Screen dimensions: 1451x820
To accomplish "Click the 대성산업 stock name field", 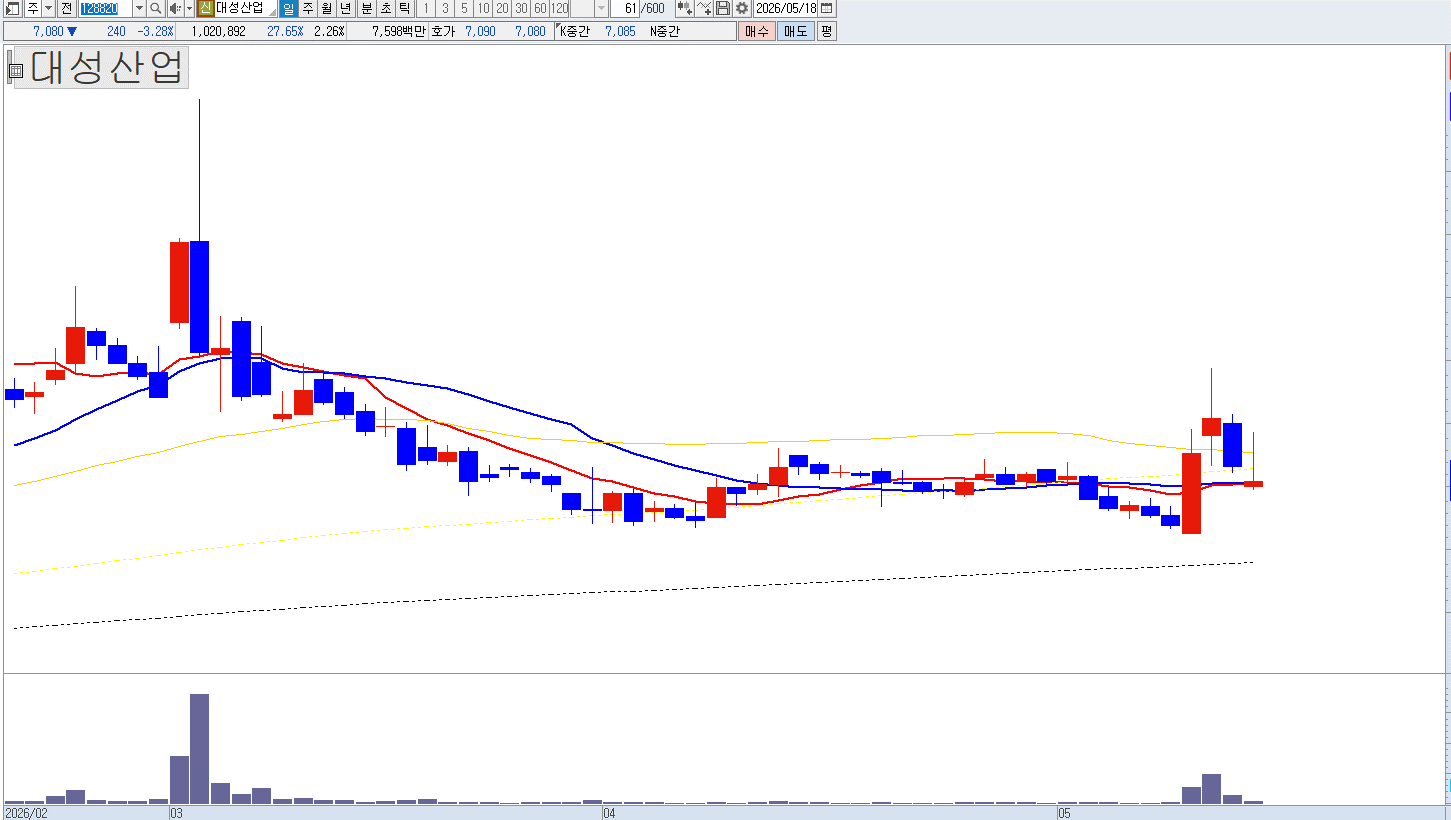I will tap(245, 8).
